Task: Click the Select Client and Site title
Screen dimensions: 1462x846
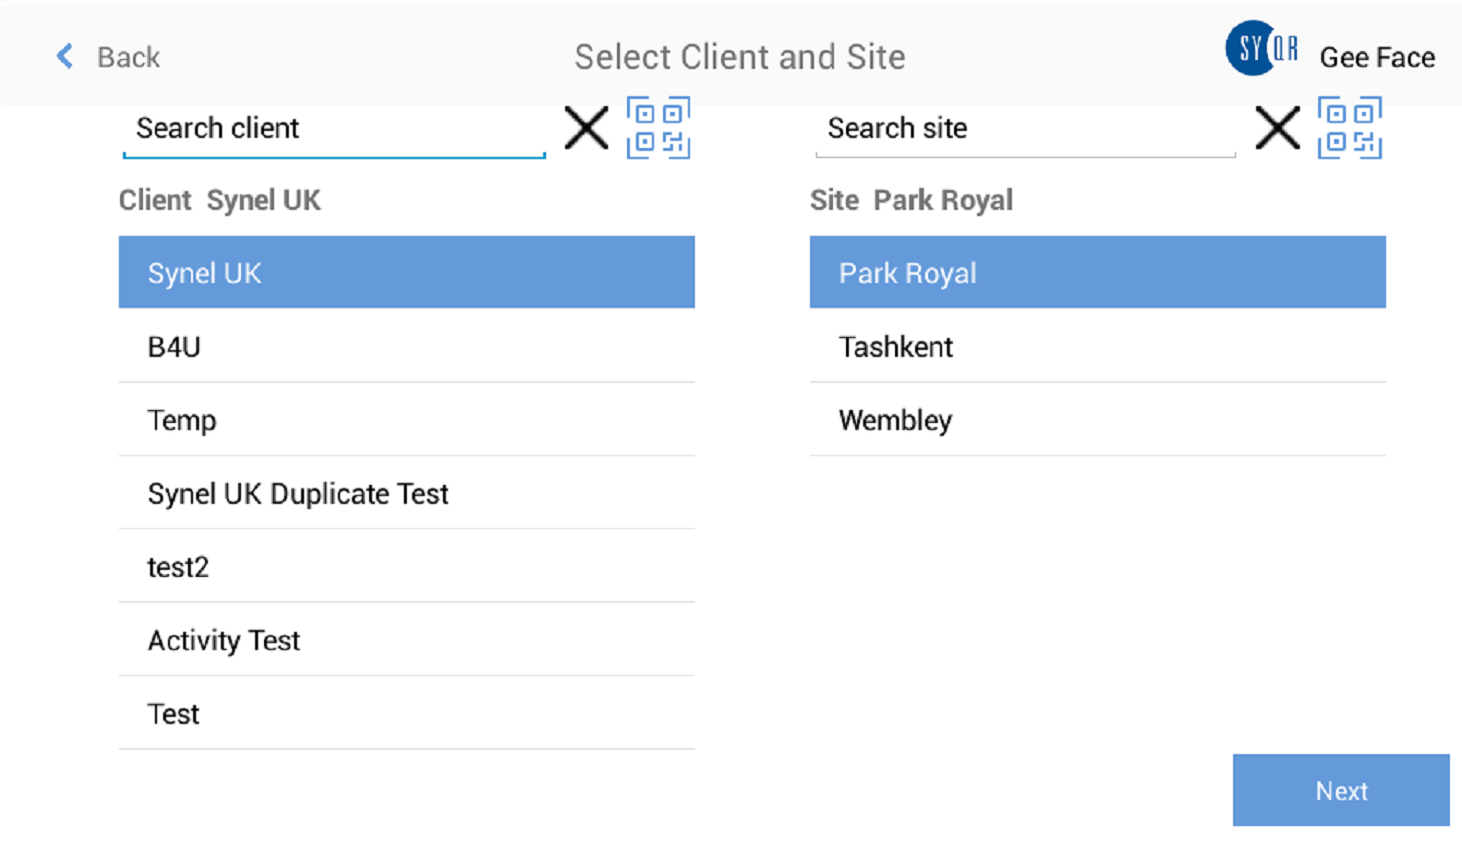Action: pyautogui.click(x=740, y=57)
